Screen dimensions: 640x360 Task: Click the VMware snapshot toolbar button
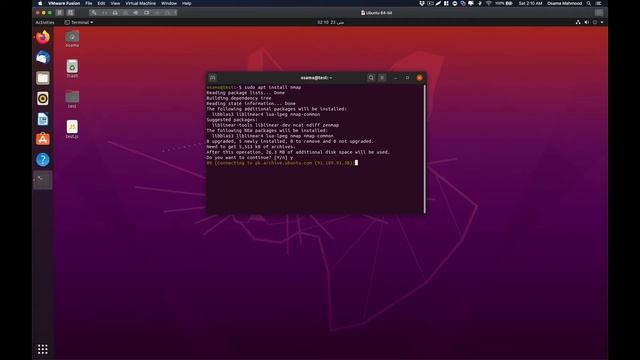point(71,13)
